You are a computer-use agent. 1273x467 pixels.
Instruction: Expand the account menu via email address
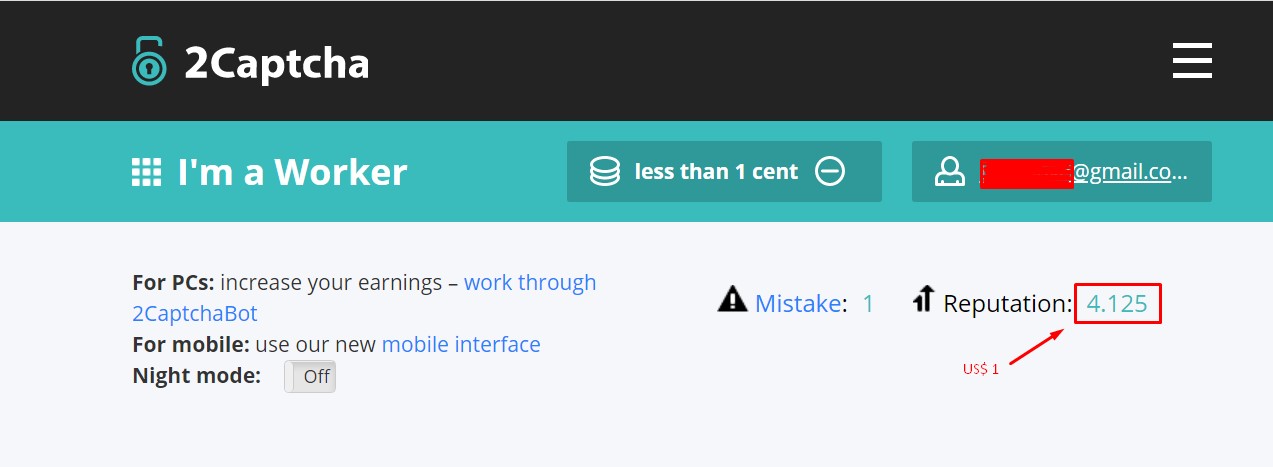(x=1085, y=172)
